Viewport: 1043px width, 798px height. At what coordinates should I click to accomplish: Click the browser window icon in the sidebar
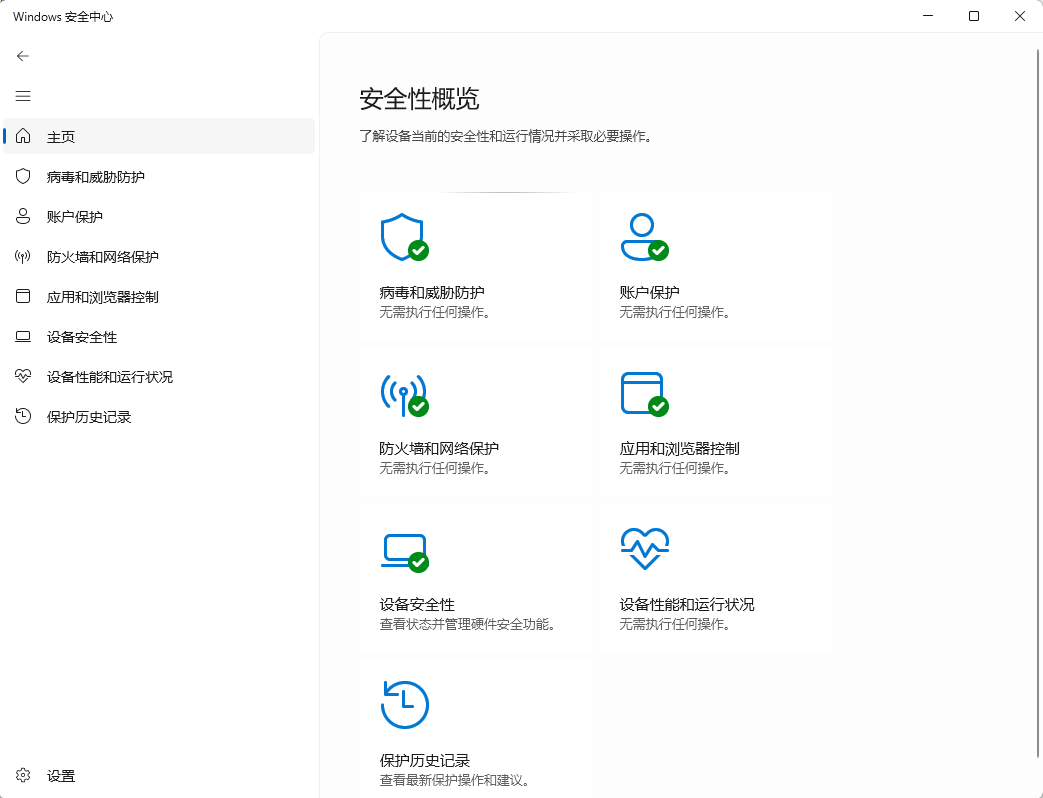(23, 297)
